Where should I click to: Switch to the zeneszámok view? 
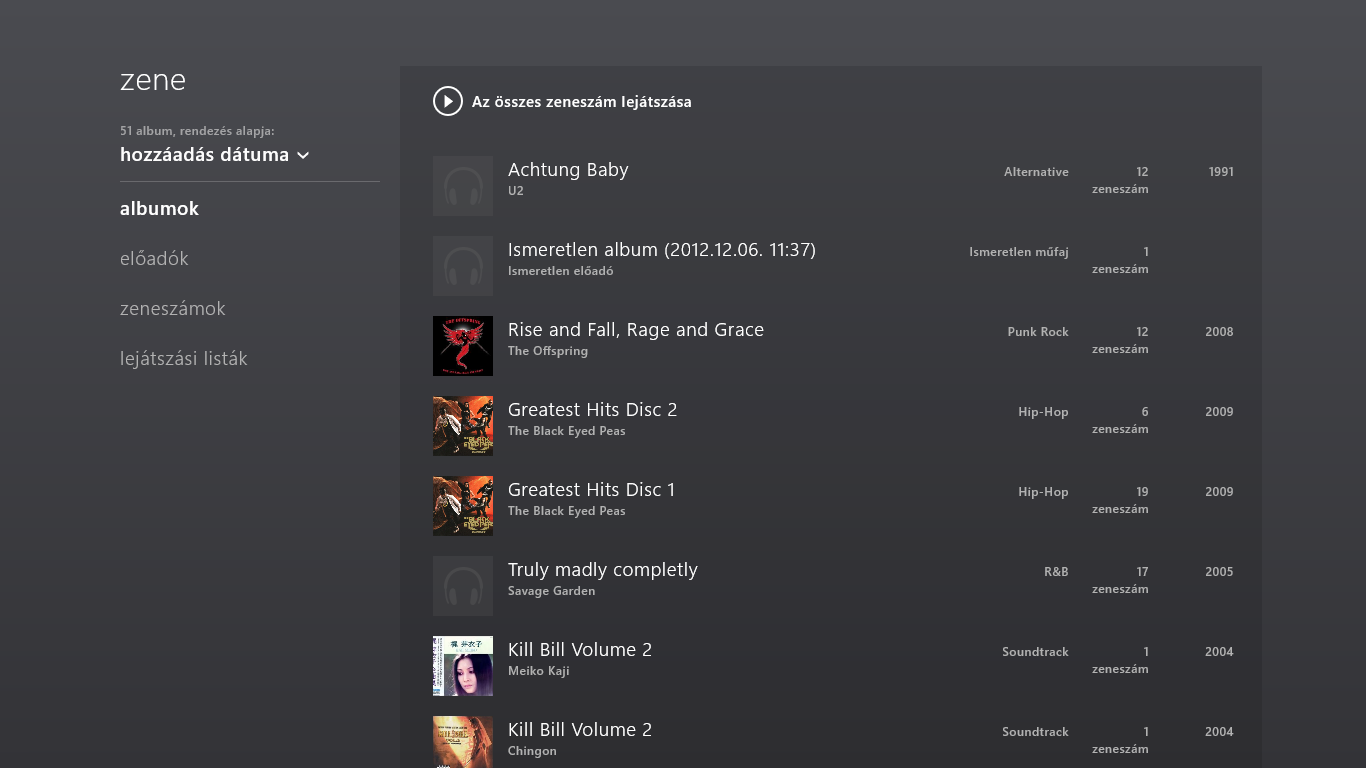pyautogui.click(x=172, y=309)
